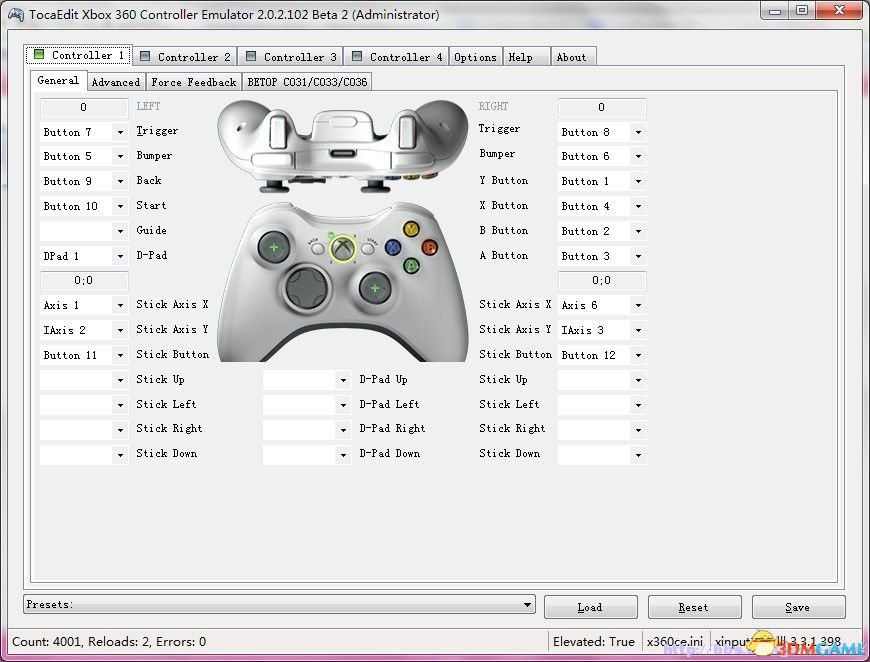This screenshot has height=662, width=870.
Task: Switch to the Force Feedback sub-tab
Action: click(x=194, y=82)
